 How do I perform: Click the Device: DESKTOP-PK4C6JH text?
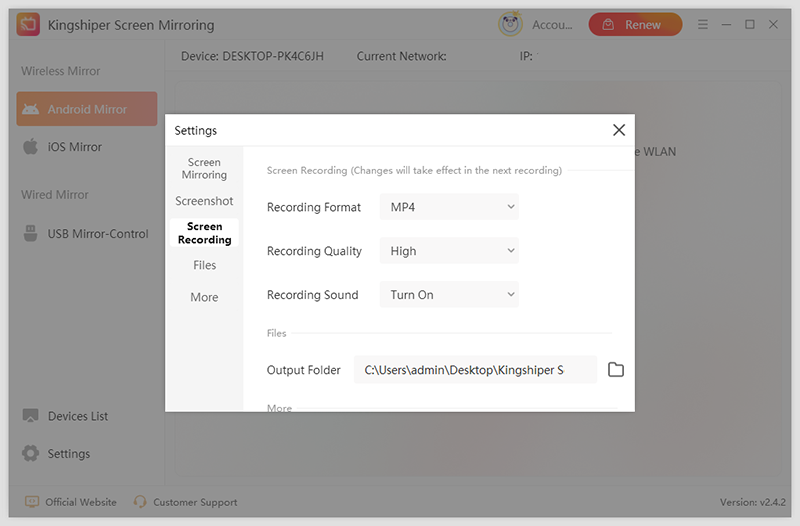point(252,56)
